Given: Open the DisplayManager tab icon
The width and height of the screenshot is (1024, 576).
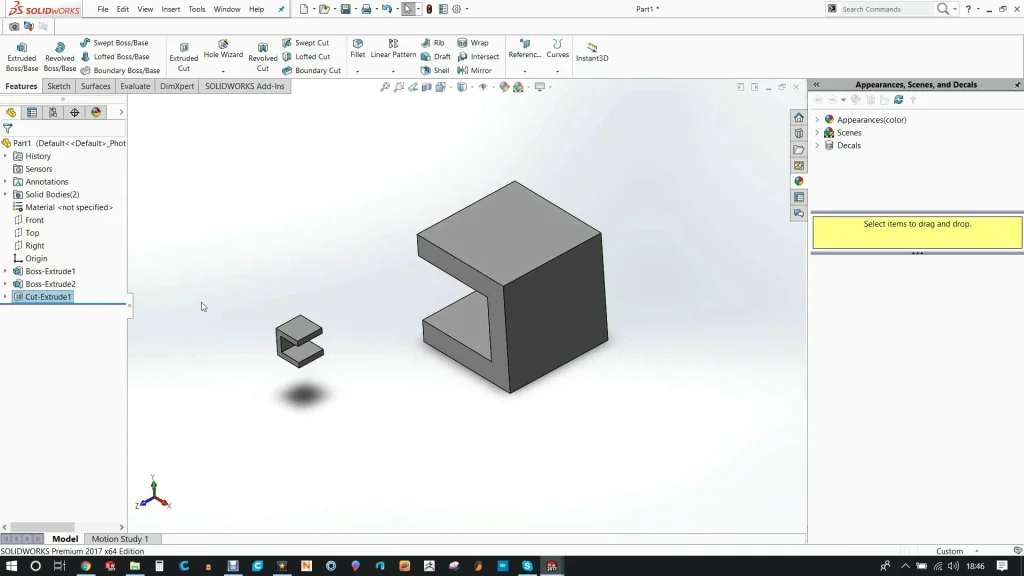Looking at the screenshot, I should point(96,112).
